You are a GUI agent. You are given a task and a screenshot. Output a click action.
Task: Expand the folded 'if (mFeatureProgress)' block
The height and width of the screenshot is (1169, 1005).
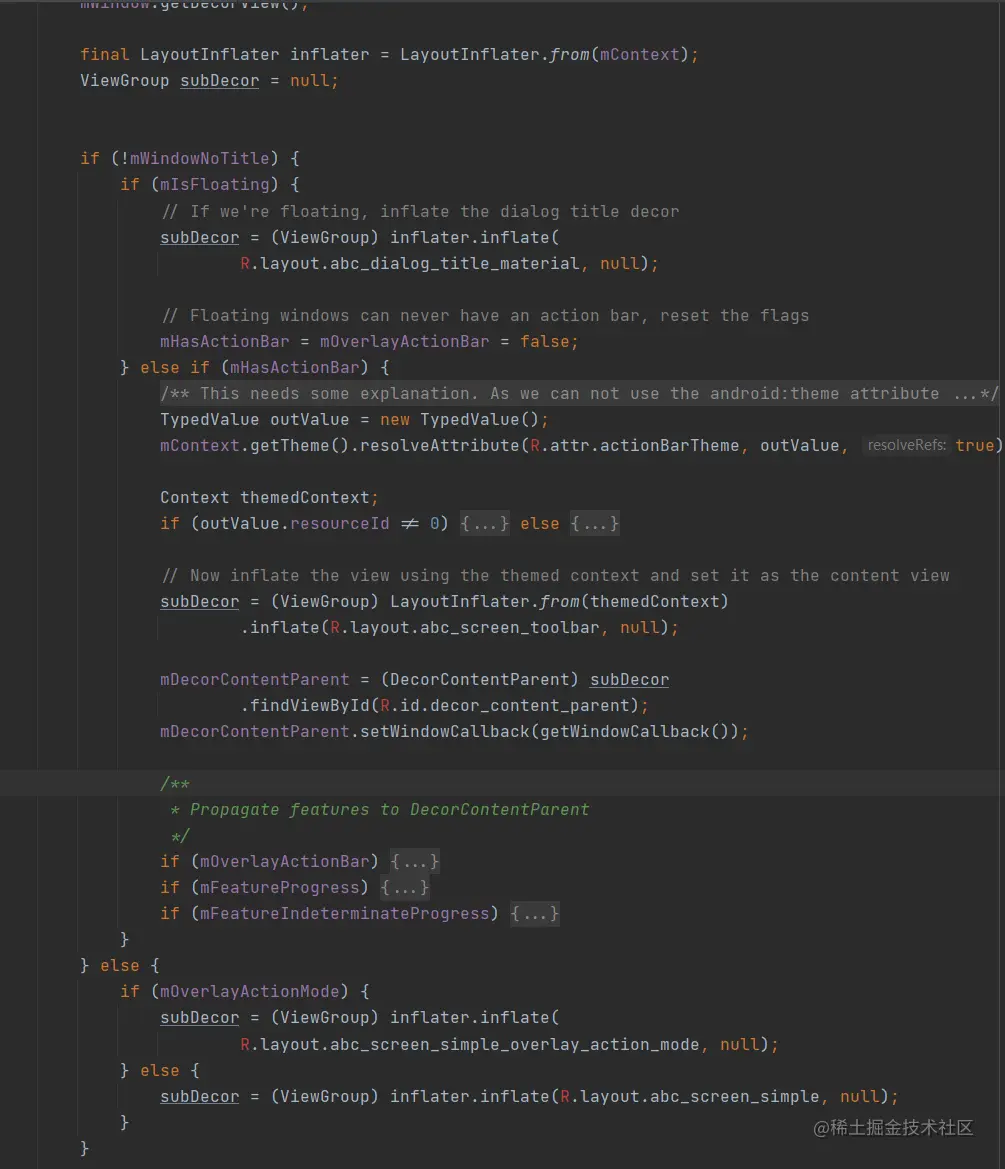click(x=404, y=887)
